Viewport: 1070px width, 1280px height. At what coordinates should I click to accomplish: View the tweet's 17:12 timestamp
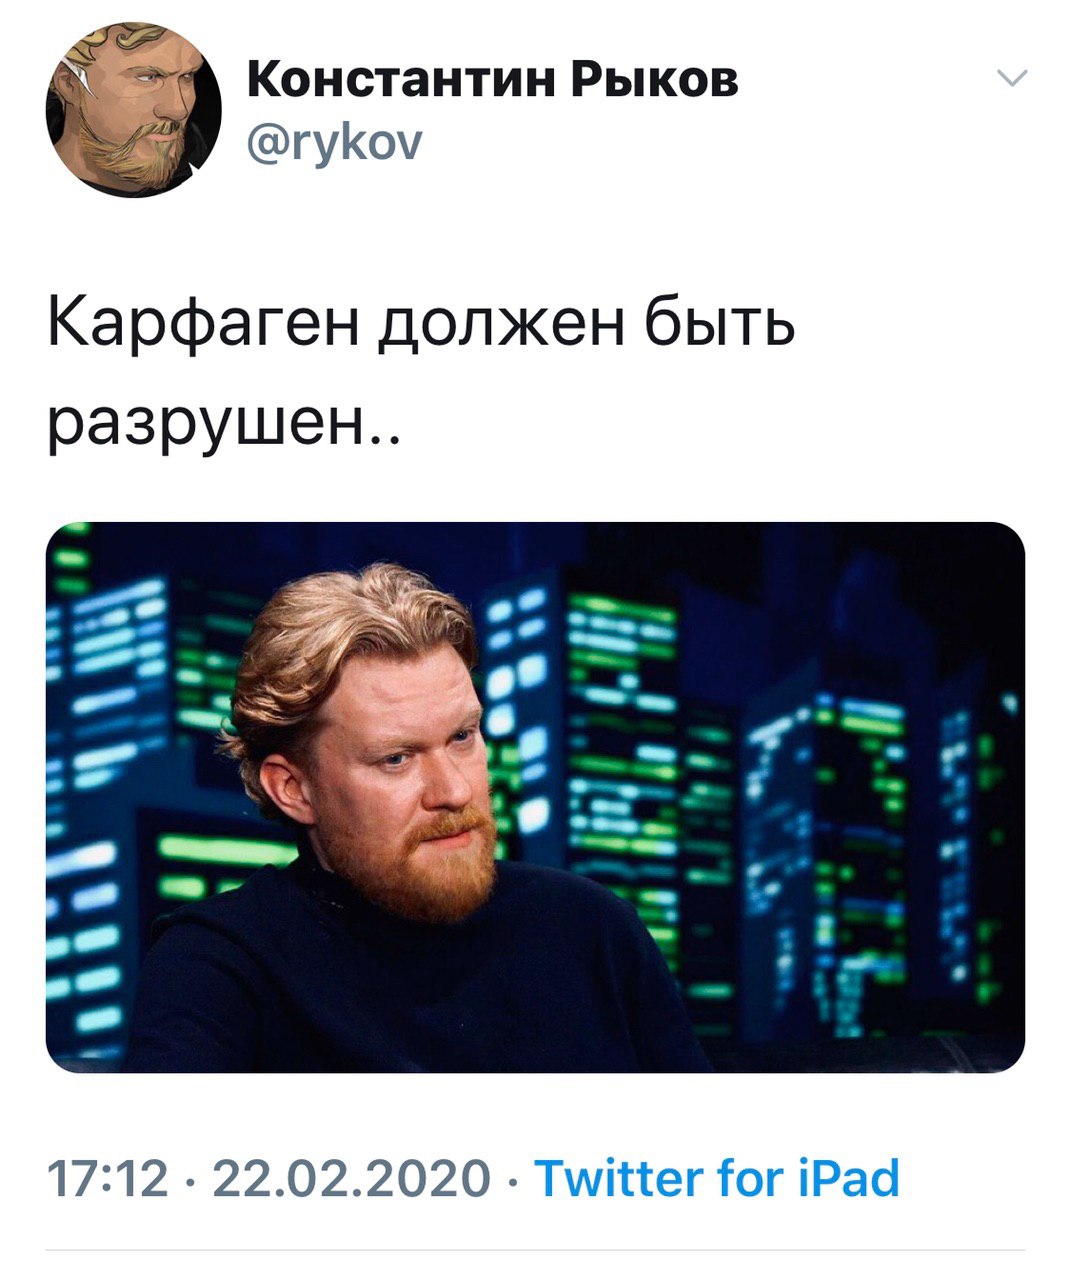tap(107, 1178)
